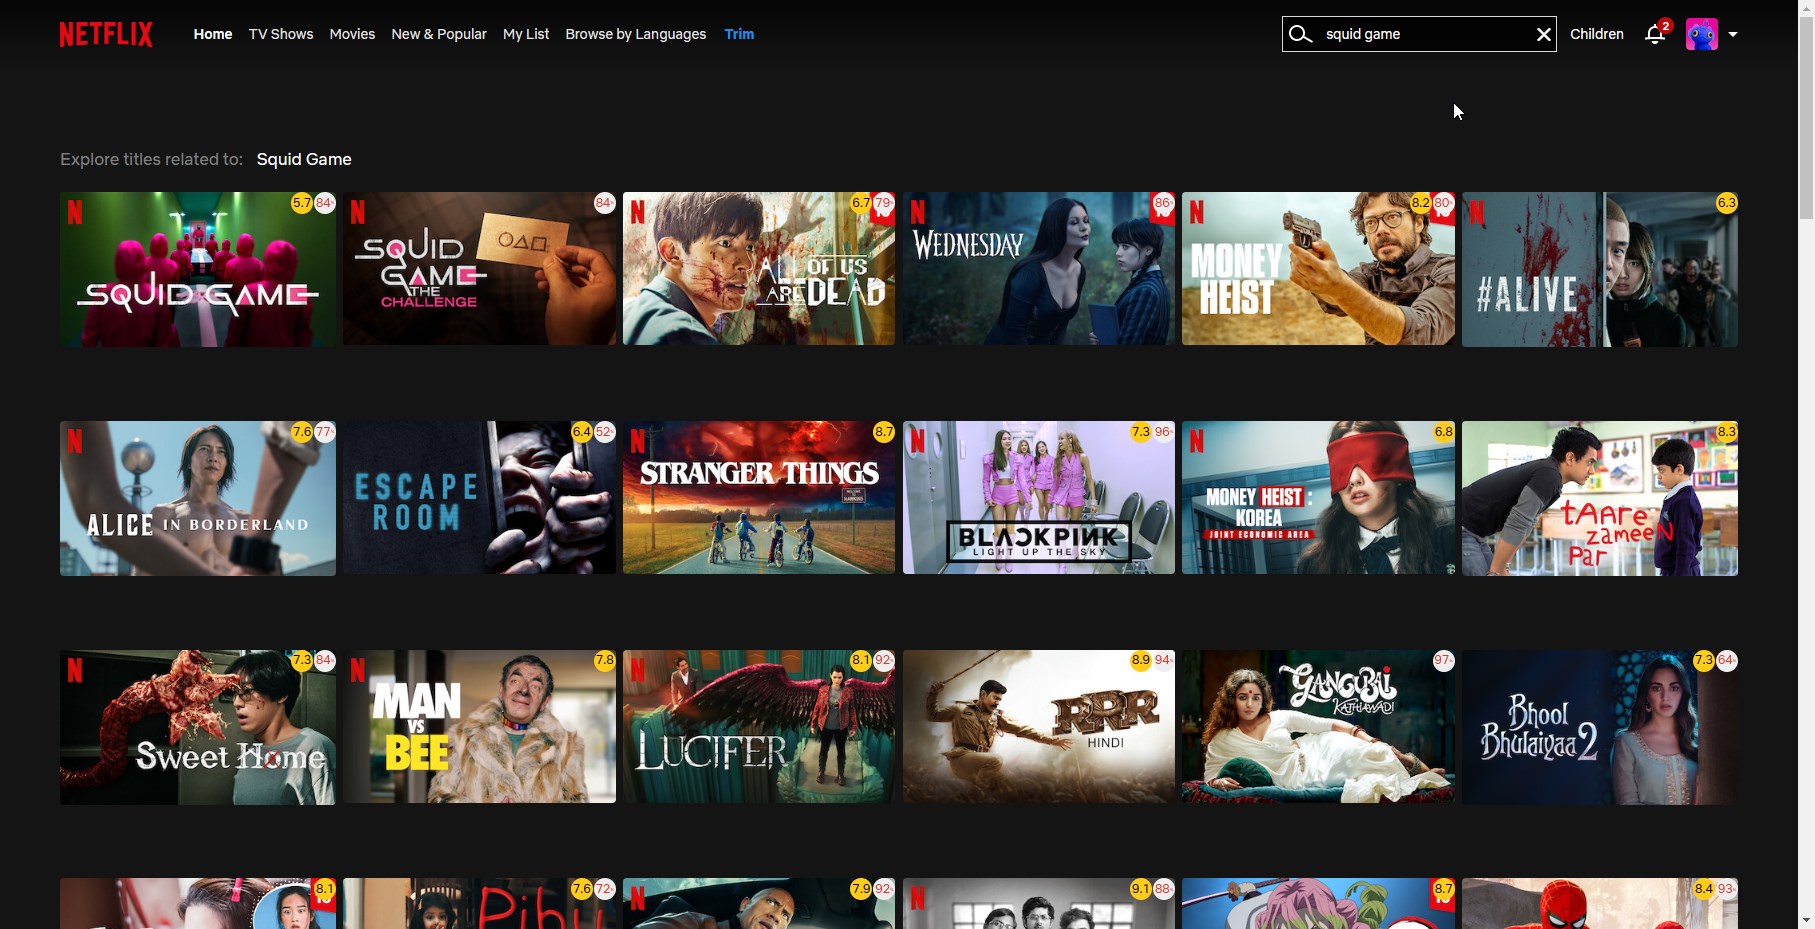Screen dimensions: 1815x929
Task: Open the Movies menu item
Action: [x=352, y=34]
